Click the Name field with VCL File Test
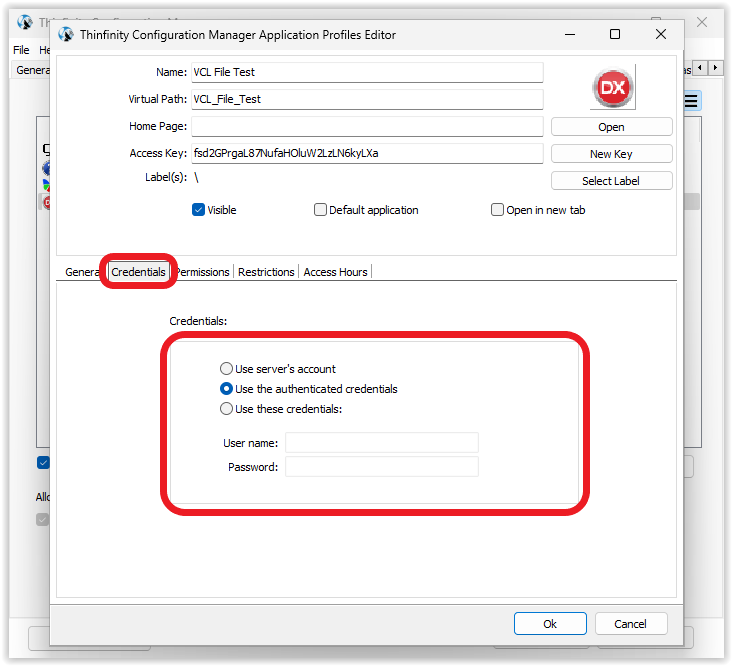Viewport: 732px width, 666px height. (x=367, y=72)
